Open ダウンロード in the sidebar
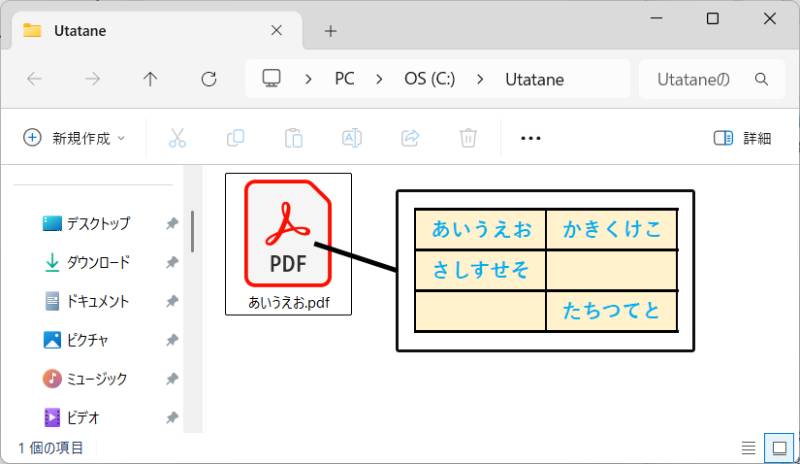The image size is (800, 464). [x=86, y=262]
